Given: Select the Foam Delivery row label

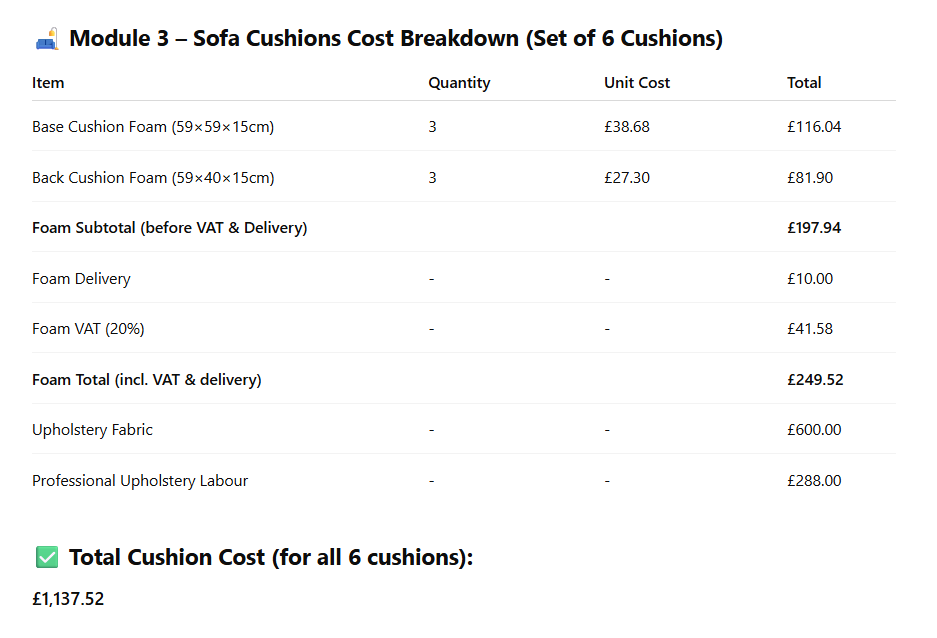Looking at the screenshot, I should (x=81, y=279).
